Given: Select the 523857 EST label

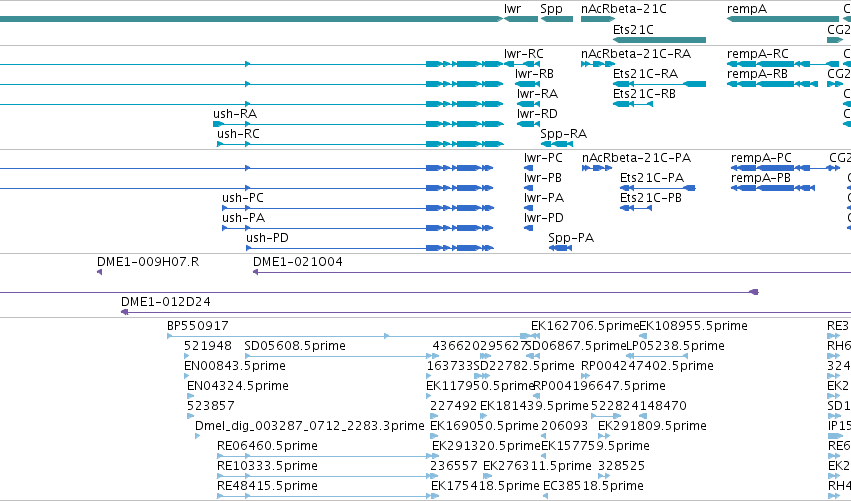Looking at the screenshot, I should click(211, 406).
